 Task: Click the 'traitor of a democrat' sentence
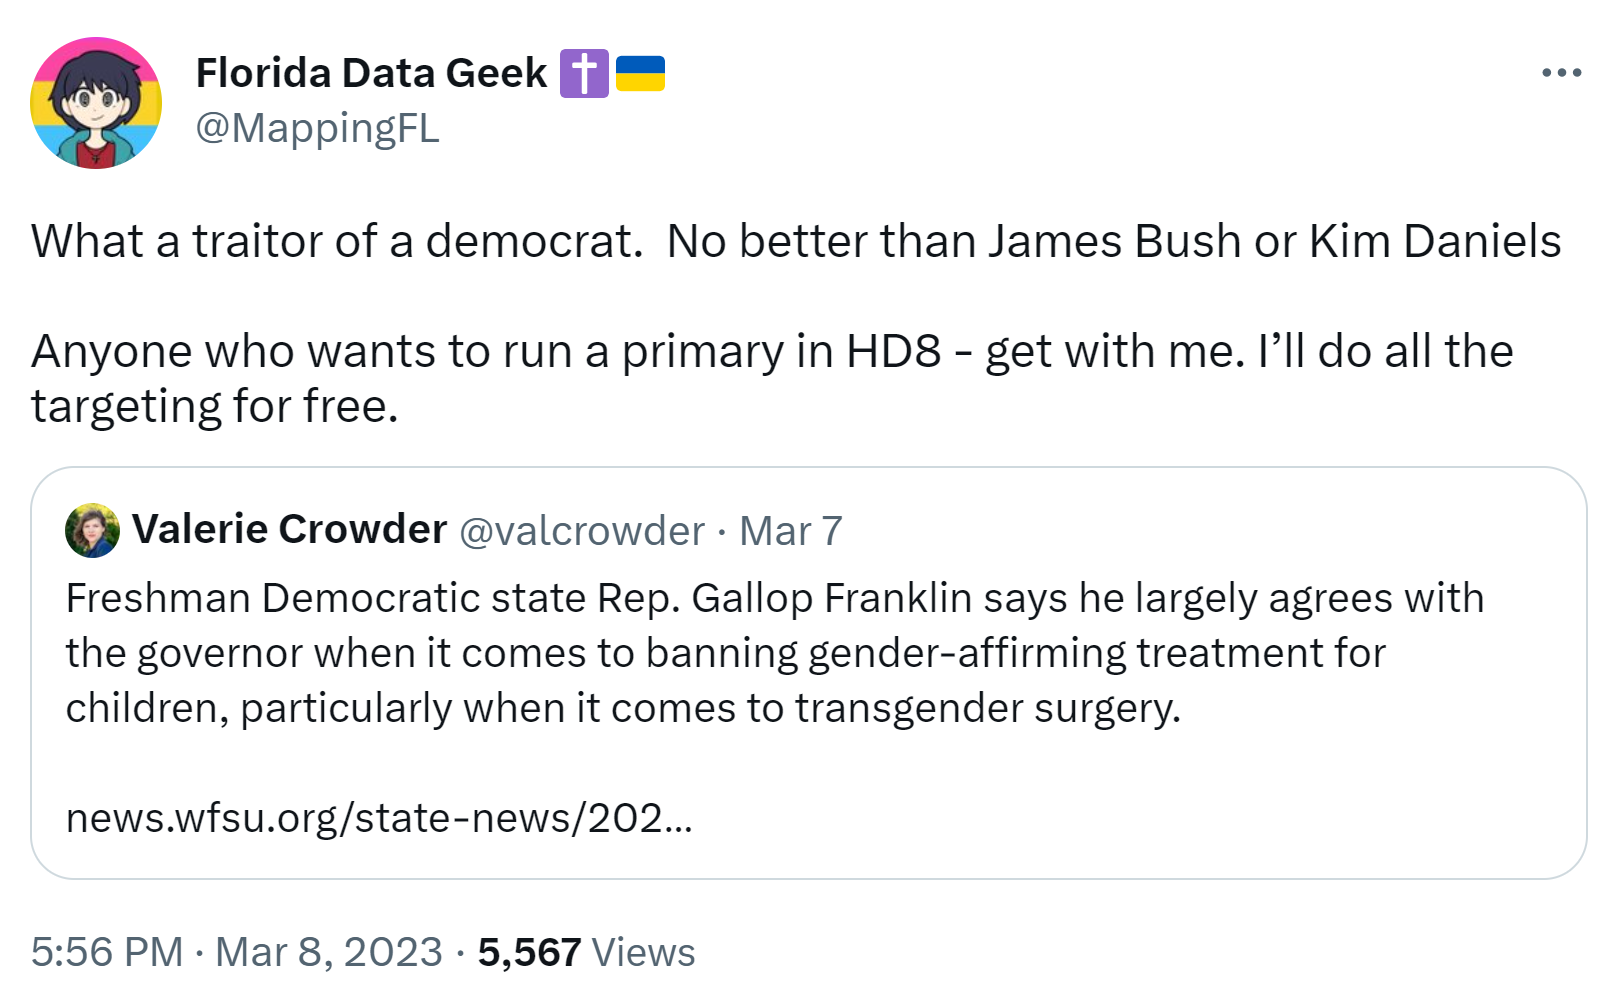click(x=337, y=241)
